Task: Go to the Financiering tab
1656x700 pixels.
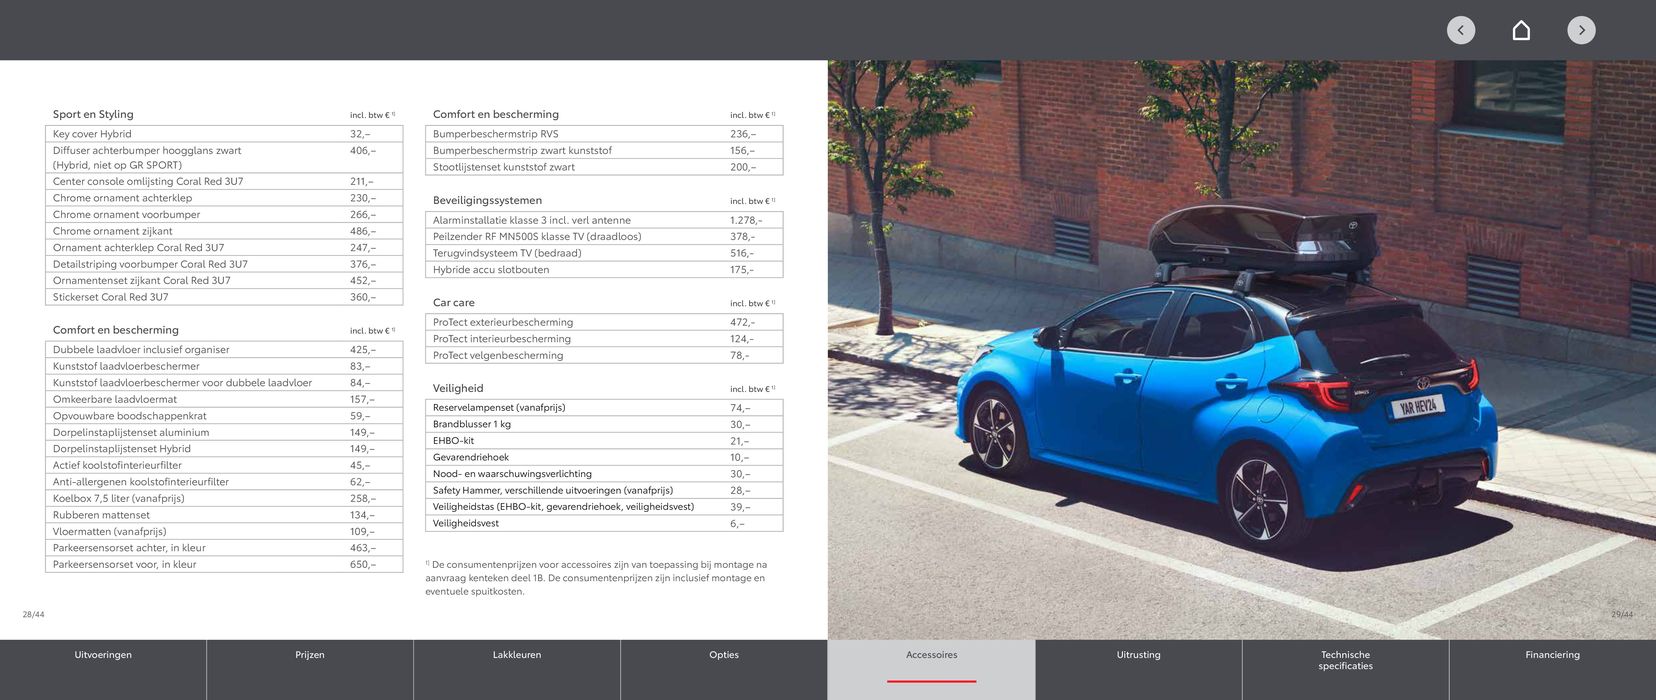Action: [x=1552, y=656]
